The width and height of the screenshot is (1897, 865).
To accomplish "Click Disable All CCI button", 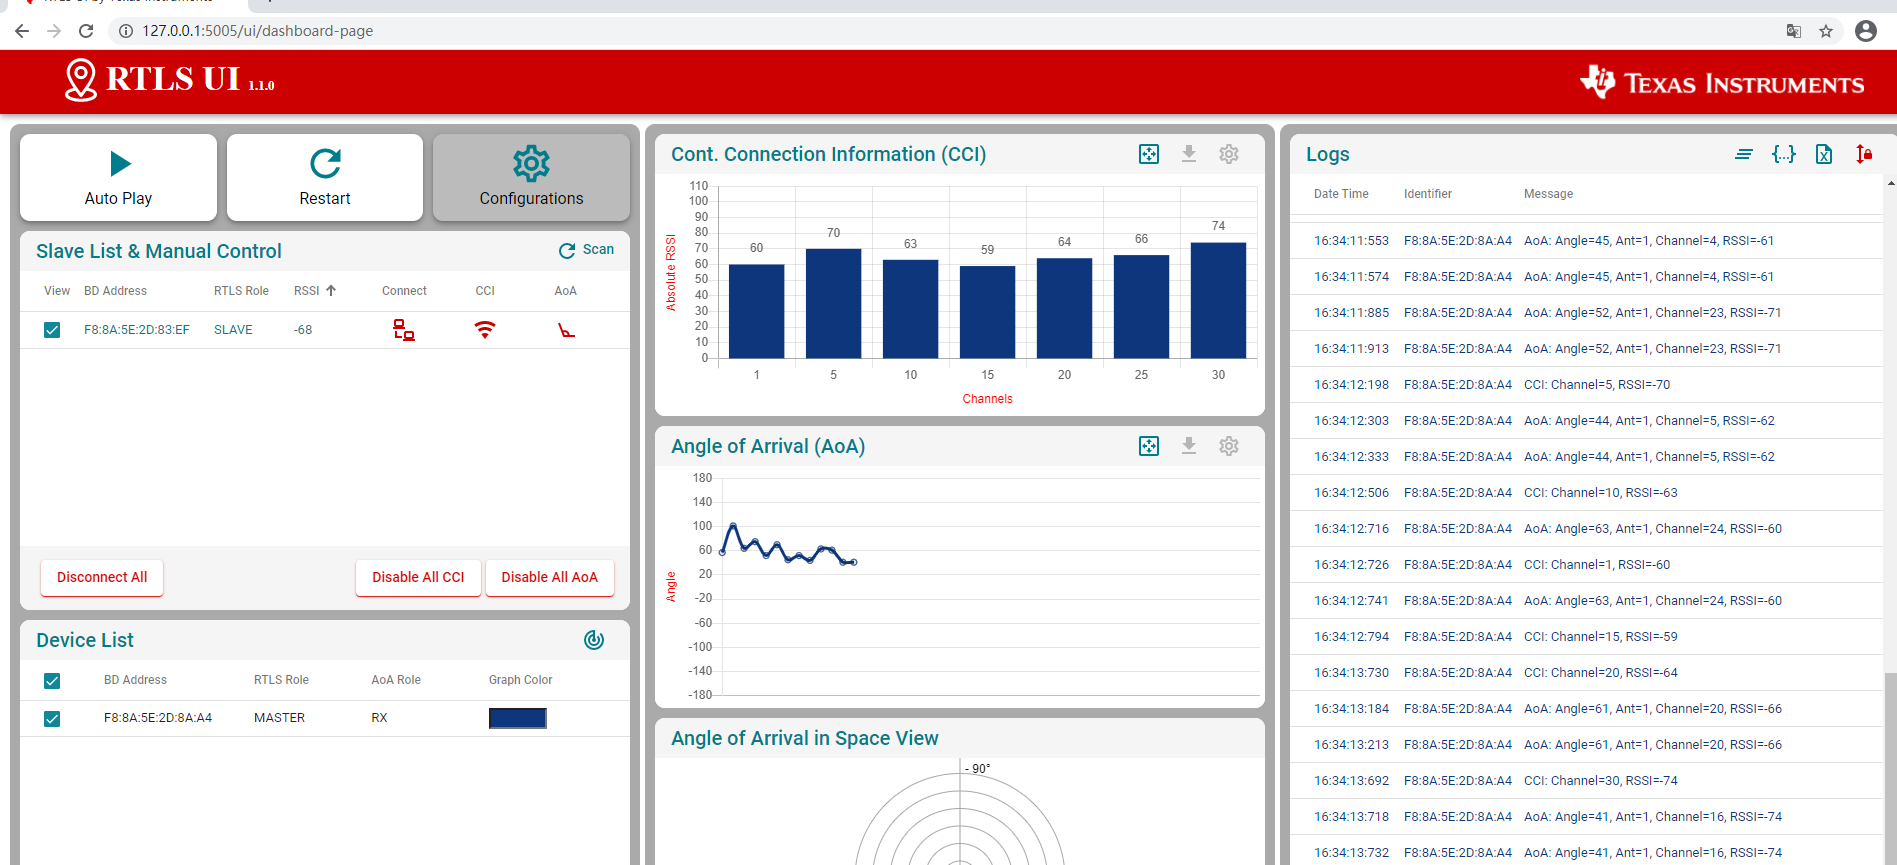I will click(x=418, y=577).
